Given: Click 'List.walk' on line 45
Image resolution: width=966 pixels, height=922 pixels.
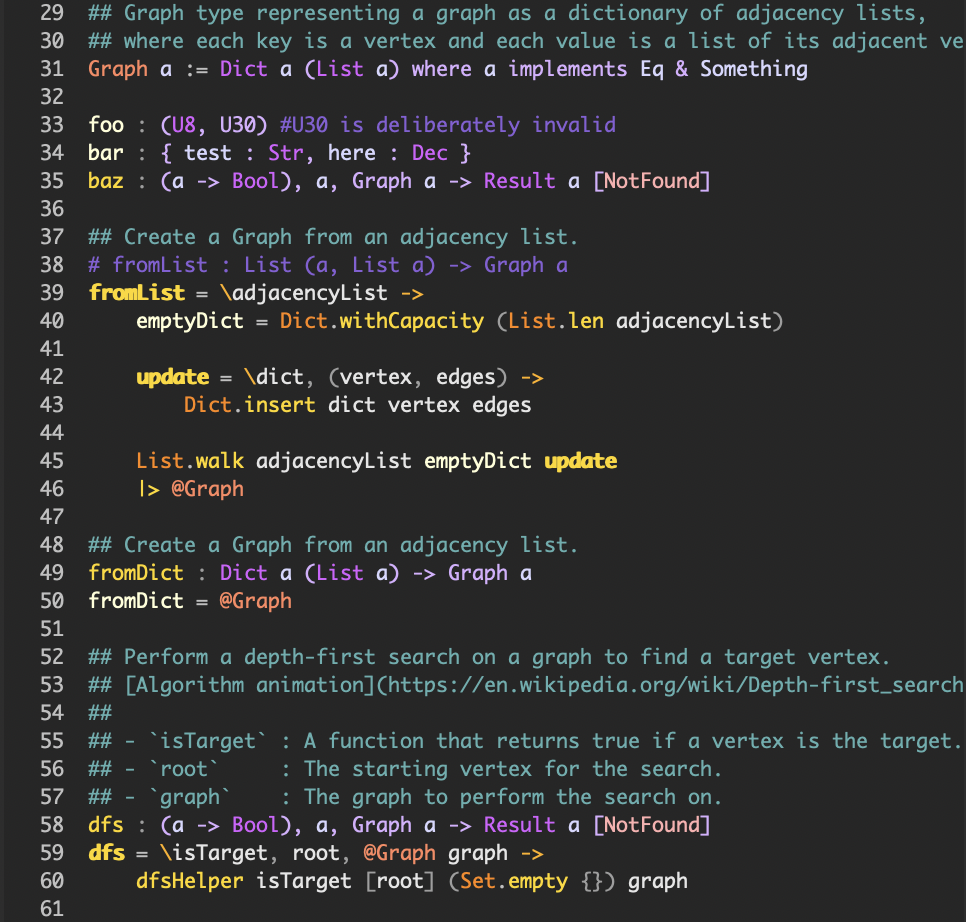Looking at the screenshot, I should (x=190, y=461).
